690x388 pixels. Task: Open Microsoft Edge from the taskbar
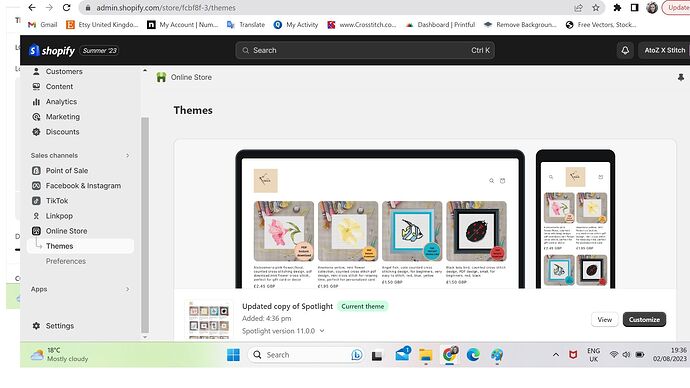click(473, 355)
